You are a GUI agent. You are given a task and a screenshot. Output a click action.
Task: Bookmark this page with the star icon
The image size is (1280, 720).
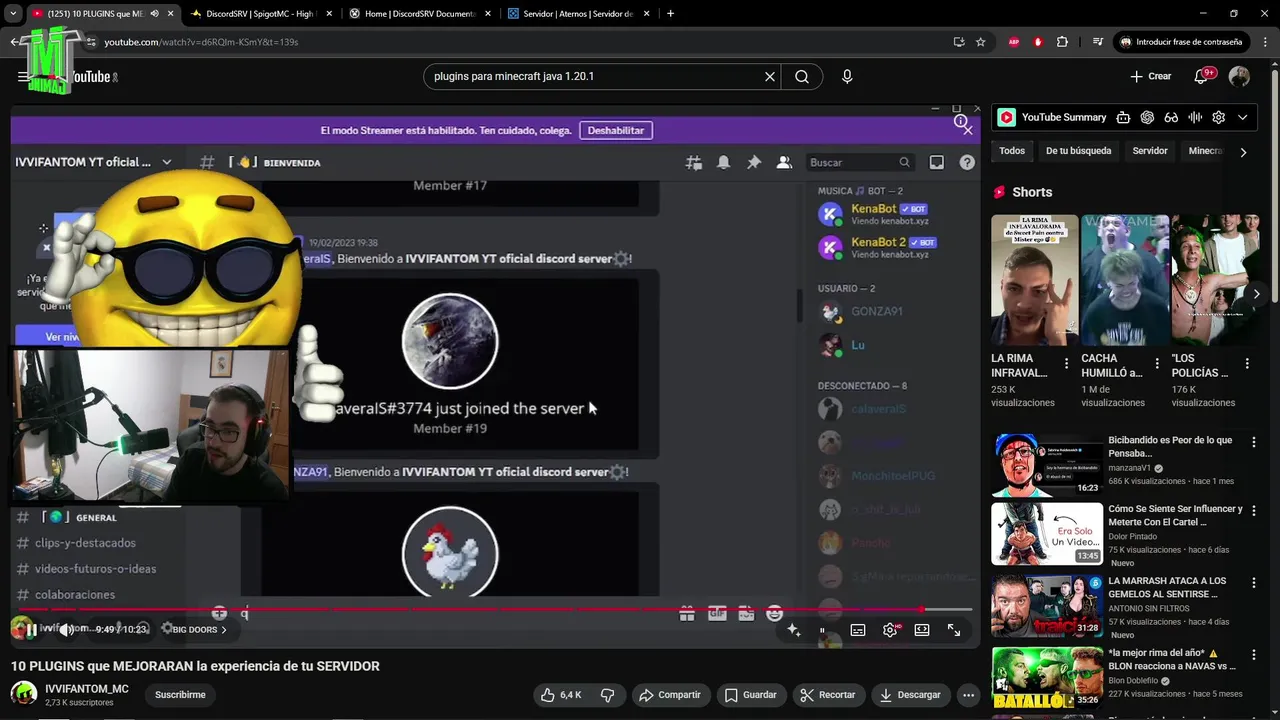point(981,42)
